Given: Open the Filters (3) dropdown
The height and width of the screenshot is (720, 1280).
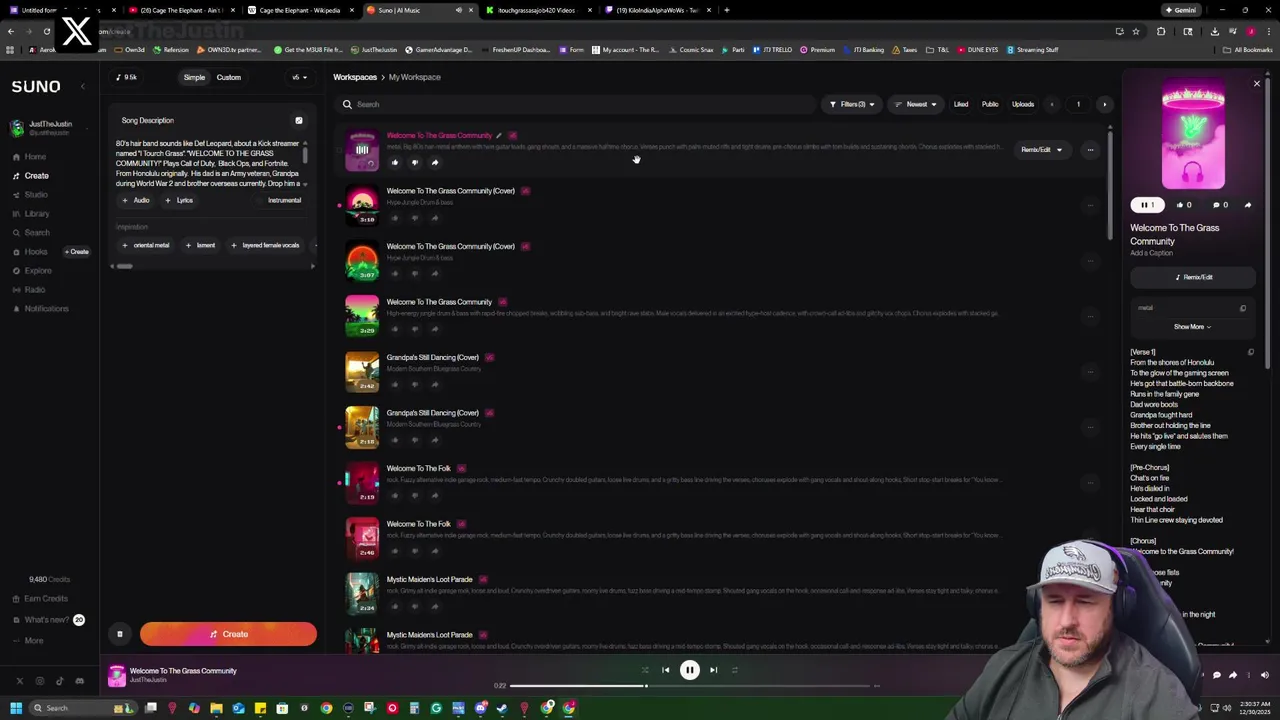Looking at the screenshot, I should tap(852, 104).
